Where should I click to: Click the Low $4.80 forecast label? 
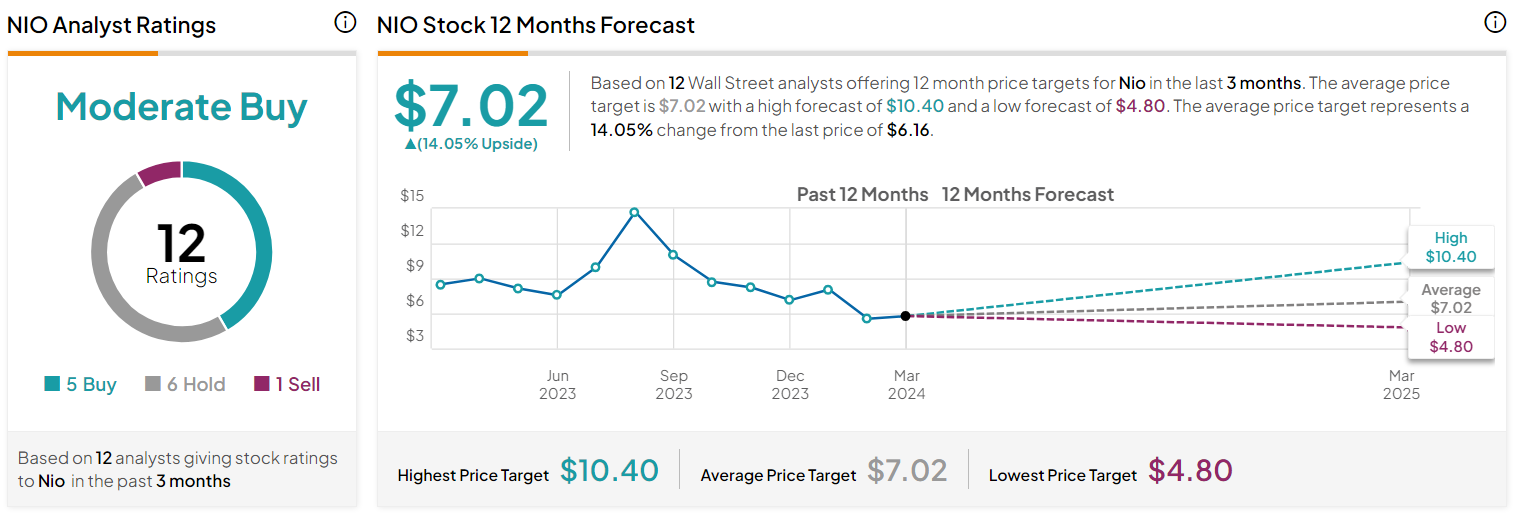tap(1451, 337)
